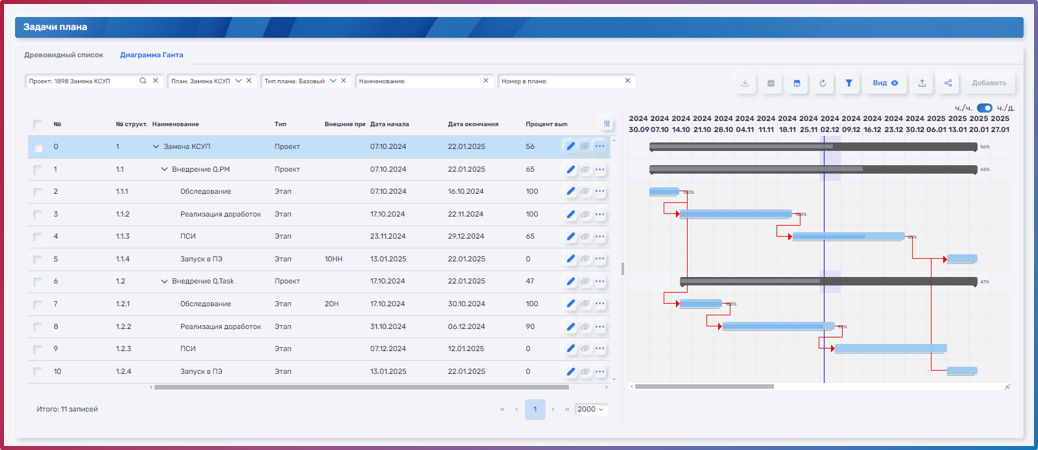Clear the План filter with its X

(x=249, y=81)
